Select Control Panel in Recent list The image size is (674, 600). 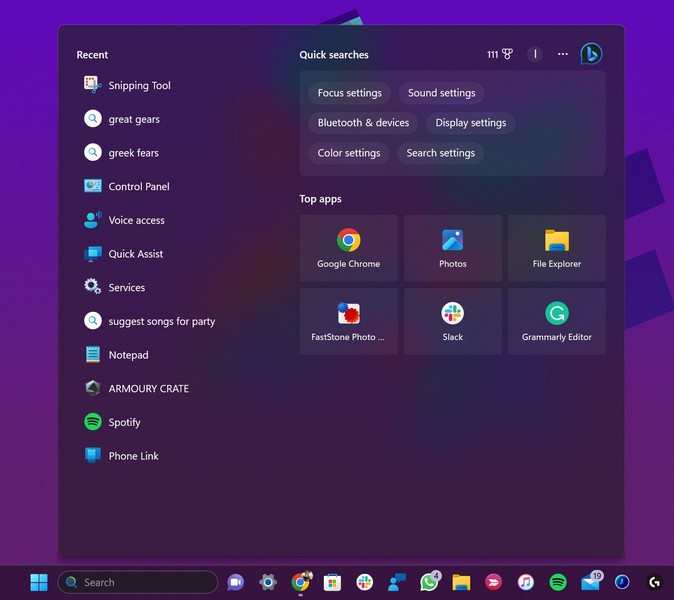click(138, 187)
